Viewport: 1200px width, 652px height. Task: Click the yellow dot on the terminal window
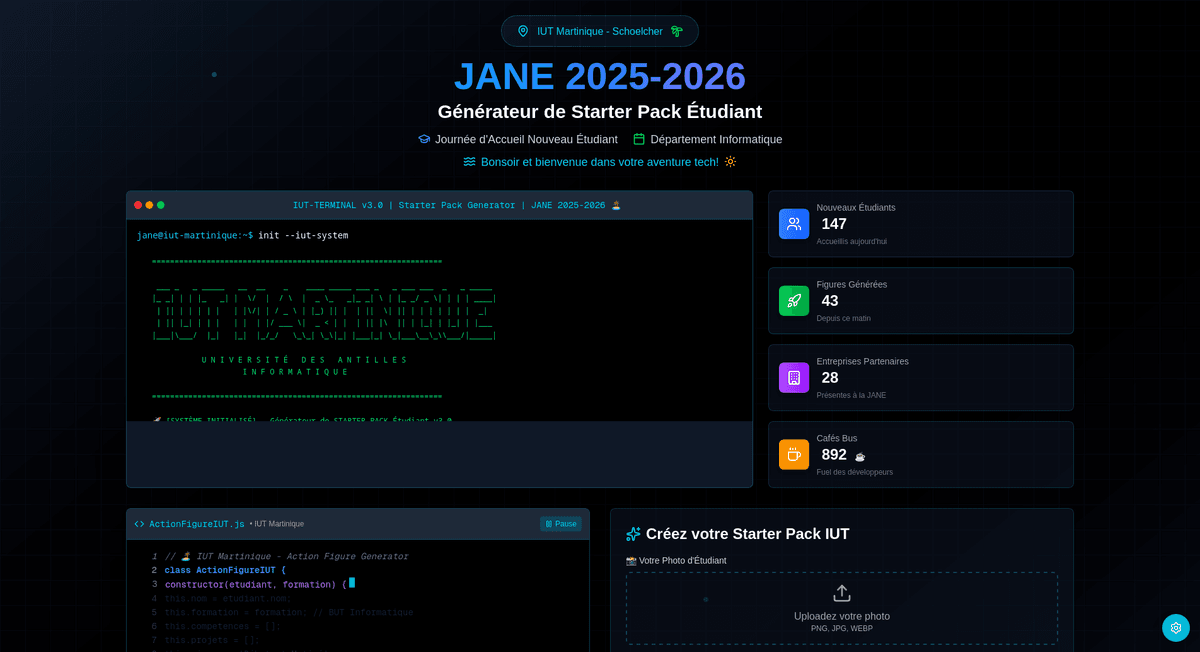pos(149,205)
